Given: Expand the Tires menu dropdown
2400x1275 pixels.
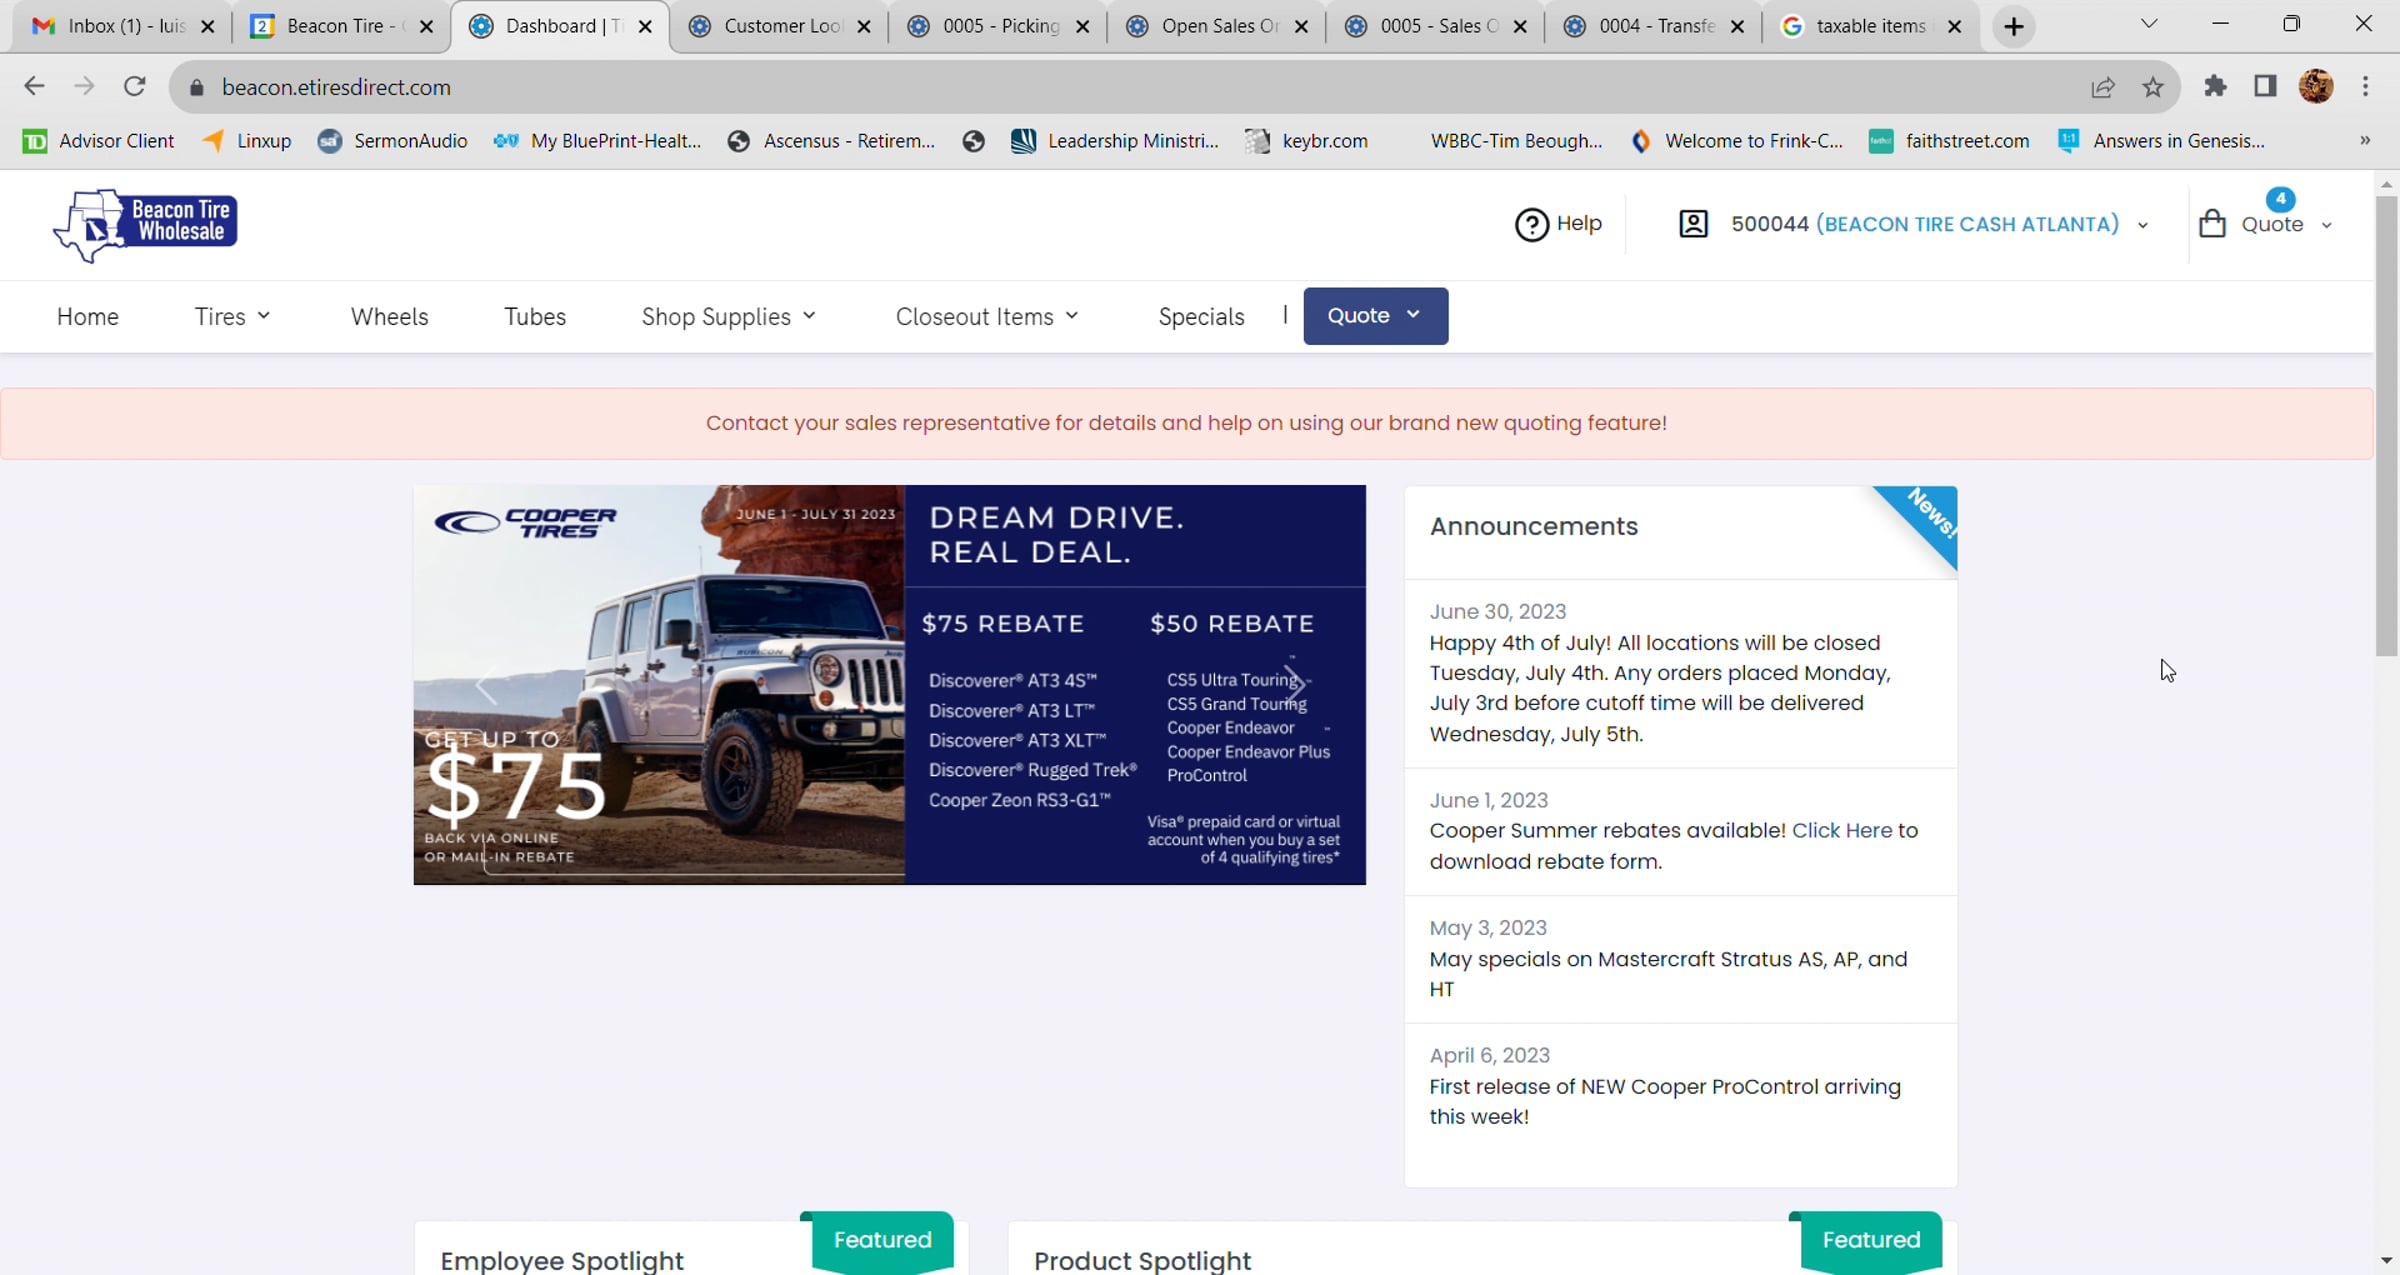Looking at the screenshot, I should pyautogui.click(x=232, y=316).
